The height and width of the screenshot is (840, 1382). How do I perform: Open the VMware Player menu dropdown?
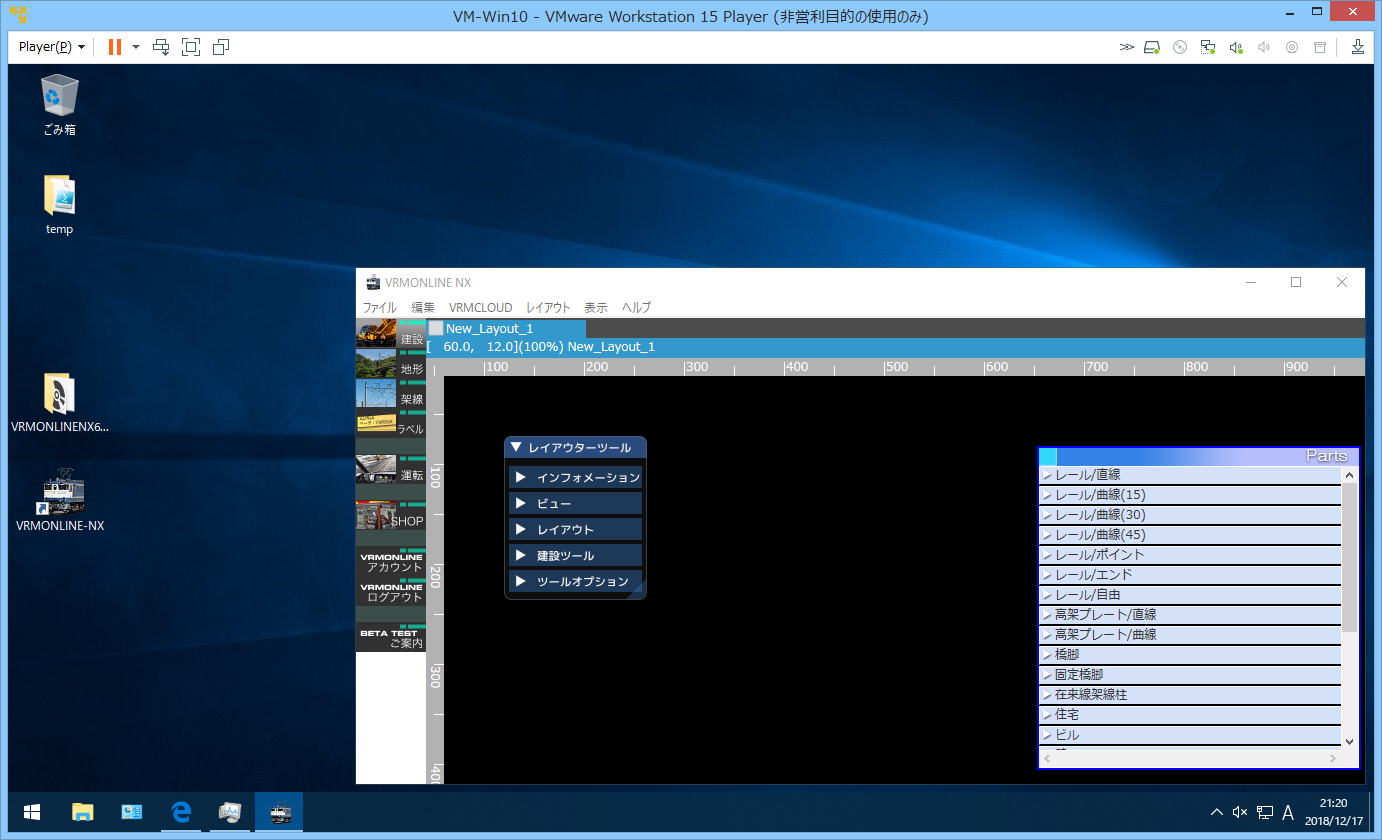click(x=52, y=47)
